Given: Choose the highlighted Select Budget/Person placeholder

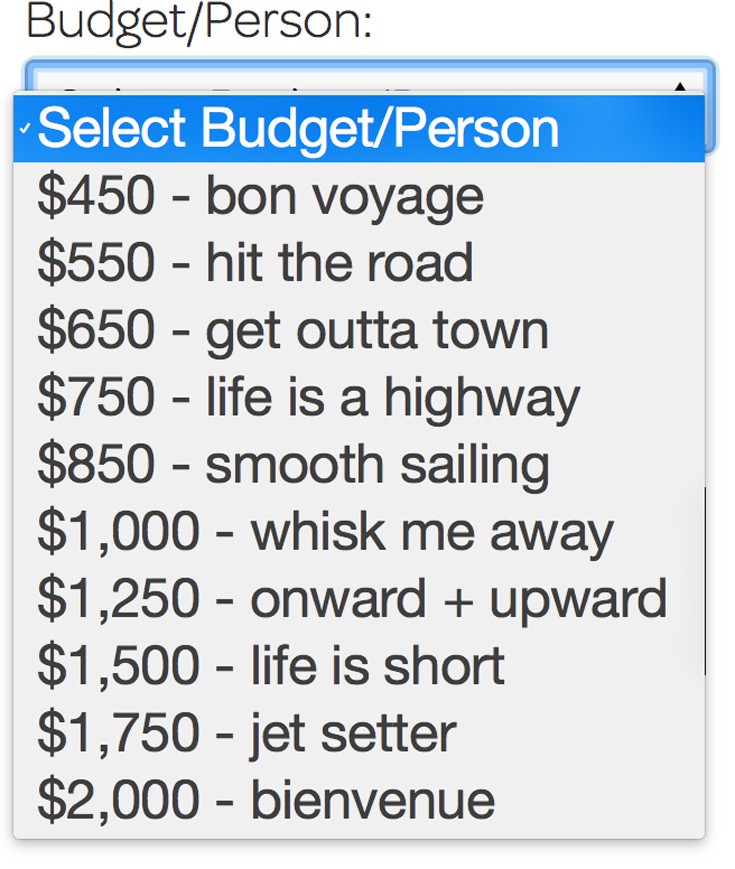Looking at the screenshot, I should coord(298,129).
